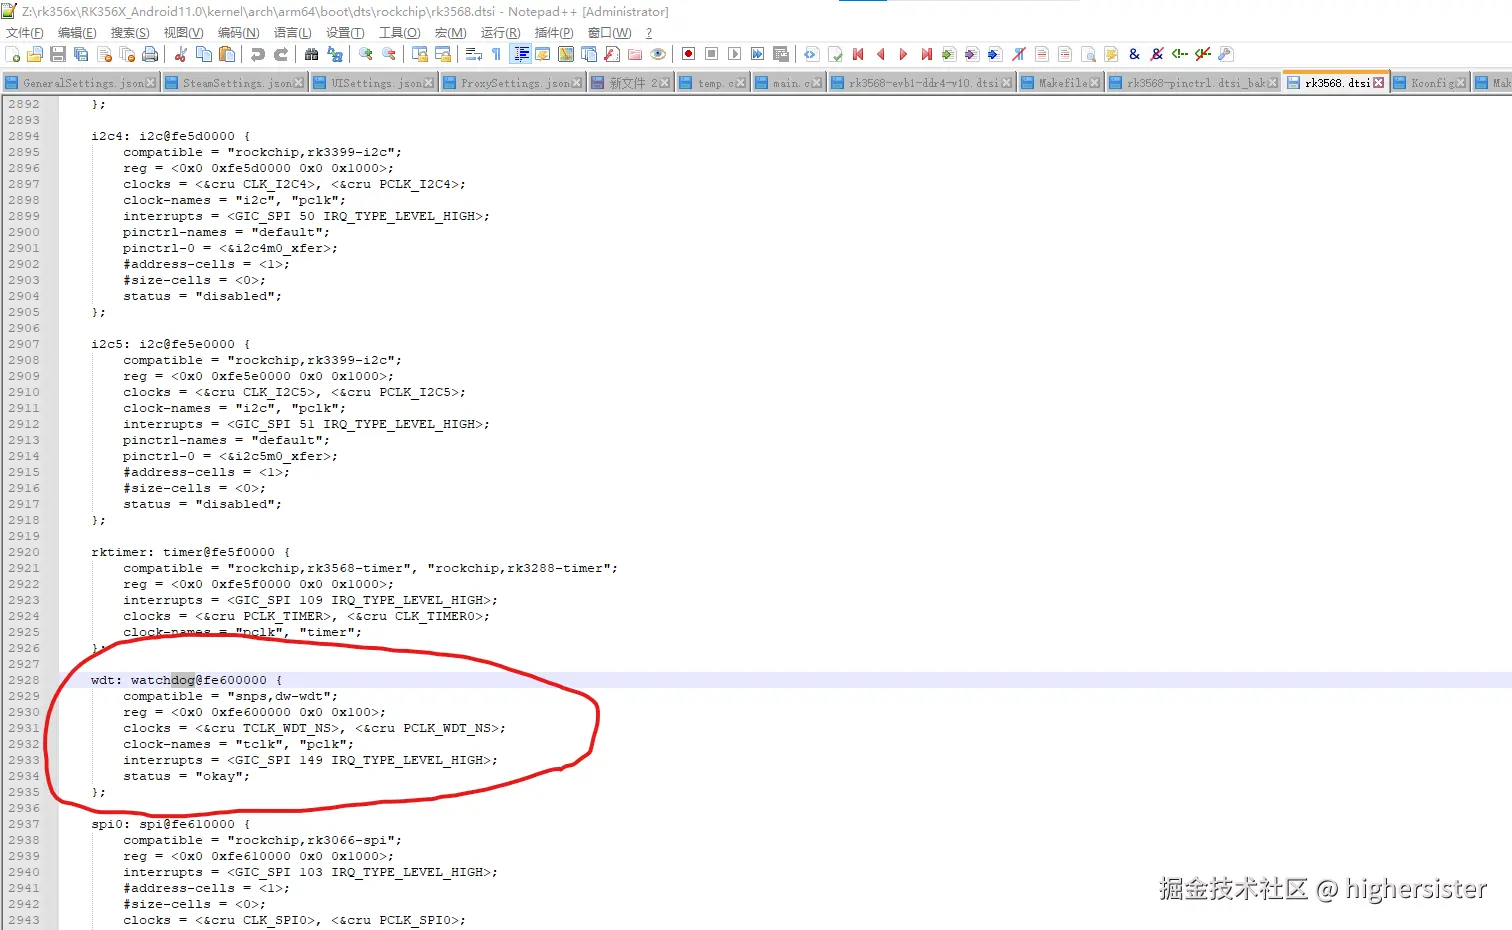Open the Replace dialog icon
1512x930 pixels.
(335, 54)
